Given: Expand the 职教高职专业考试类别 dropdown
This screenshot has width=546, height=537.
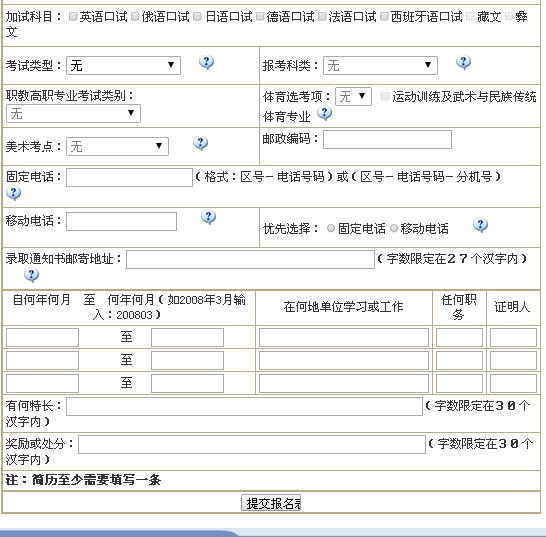Looking at the screenshot, I should click(73, 114).
